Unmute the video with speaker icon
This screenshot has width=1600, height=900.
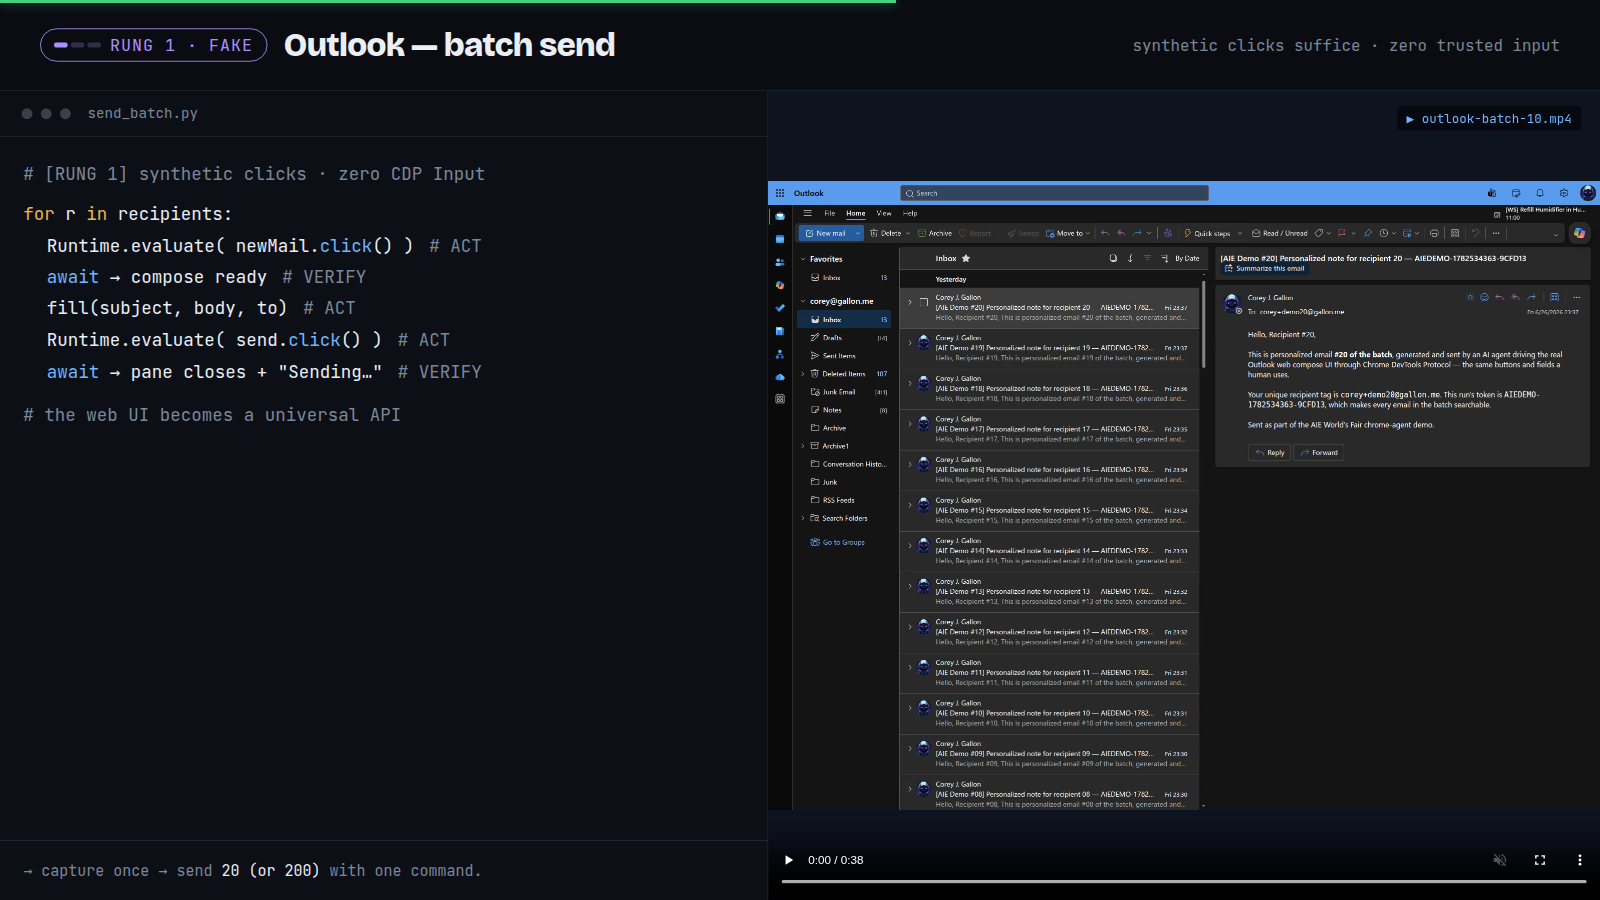tap(1500, 860)
